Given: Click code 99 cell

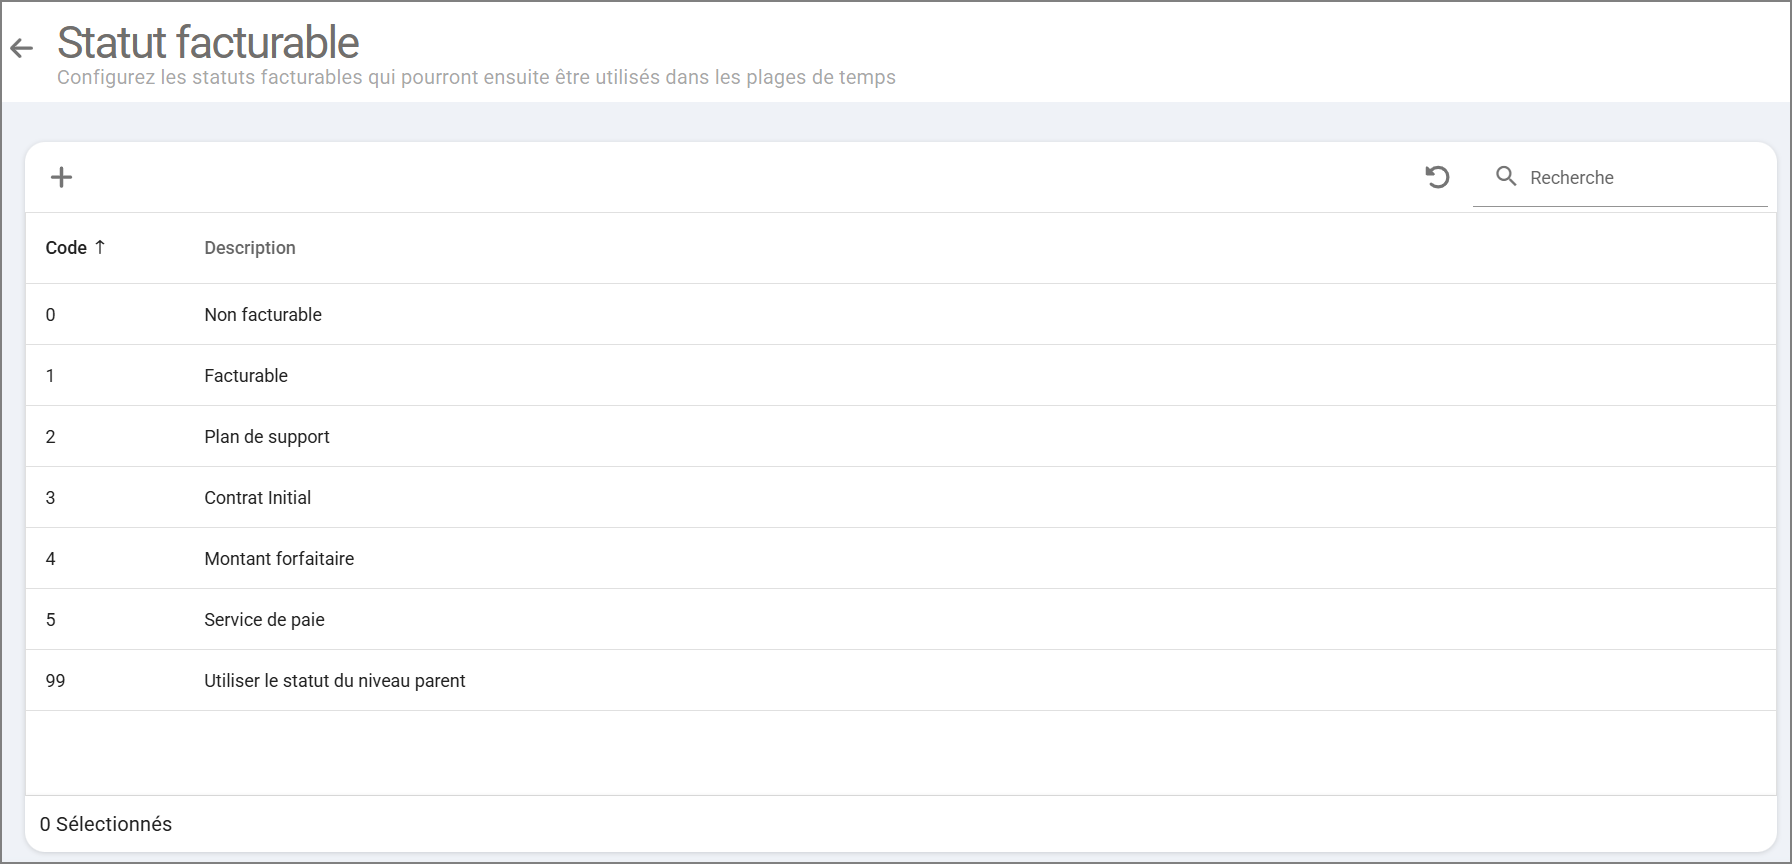Looking at the screenshot, I should [x=55, y=681].
